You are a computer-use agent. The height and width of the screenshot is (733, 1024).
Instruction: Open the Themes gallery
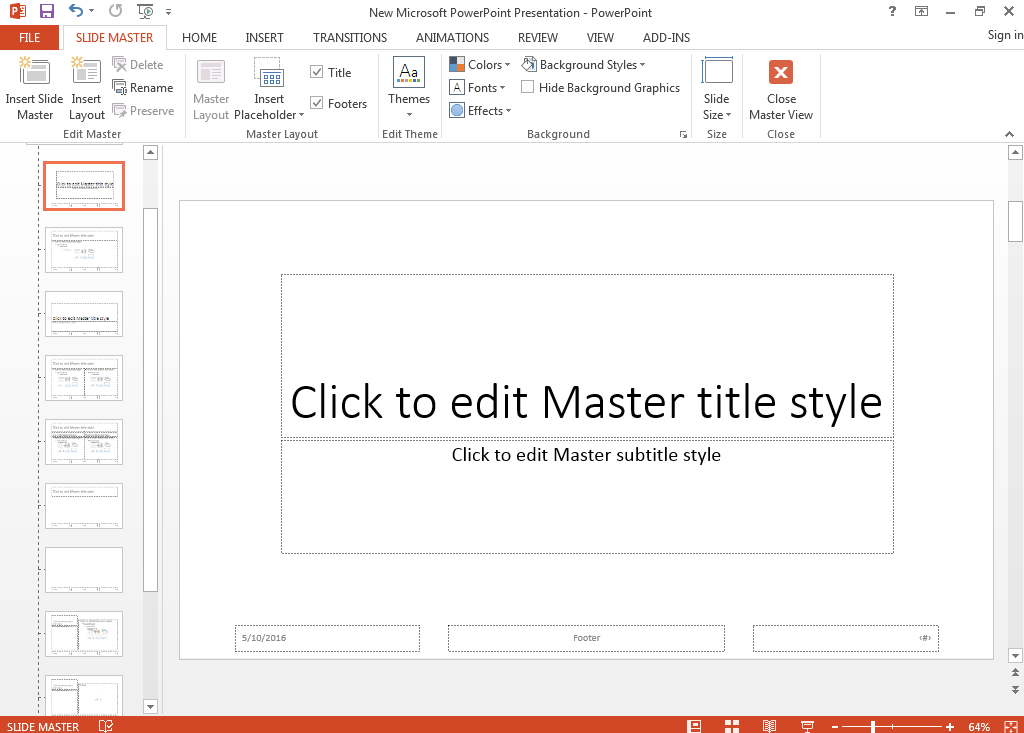pyautogui.click(x=409, y=87)
